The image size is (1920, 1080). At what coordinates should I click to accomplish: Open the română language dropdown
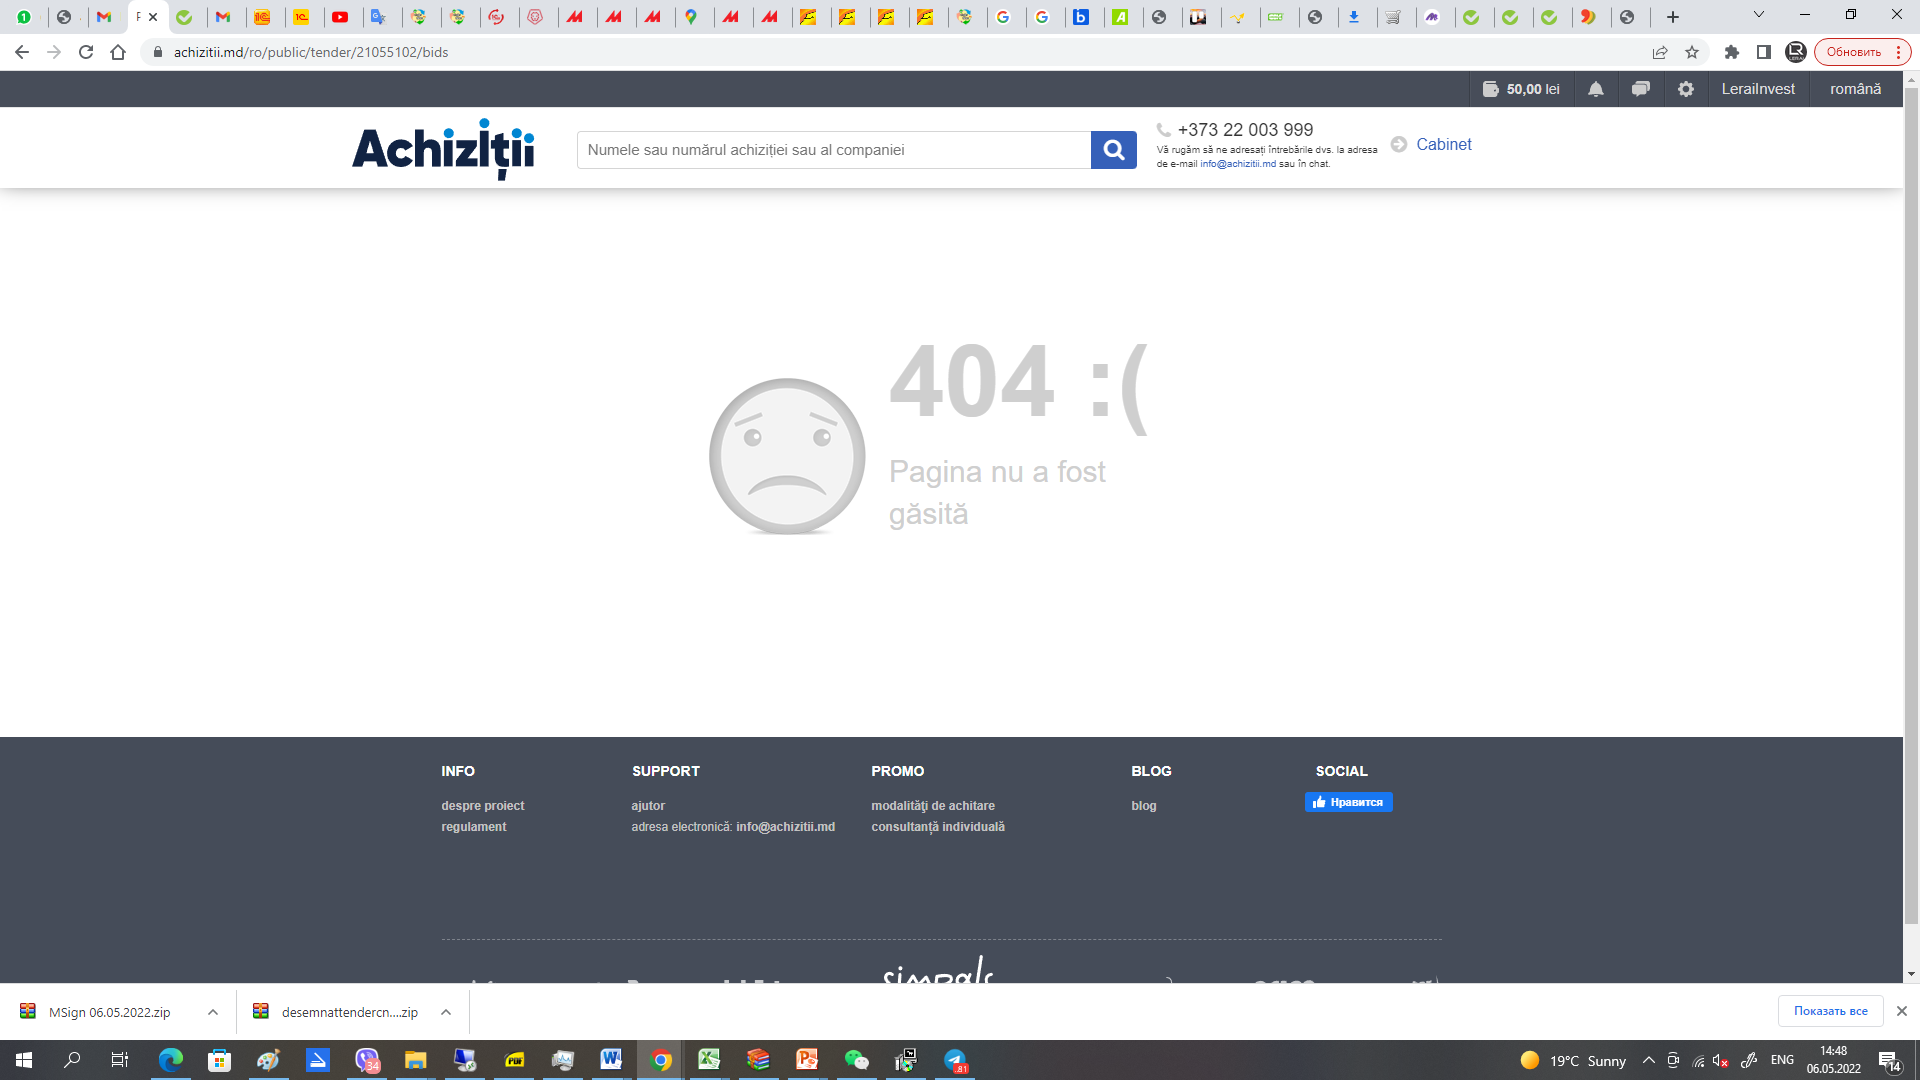coord(1855,89)
